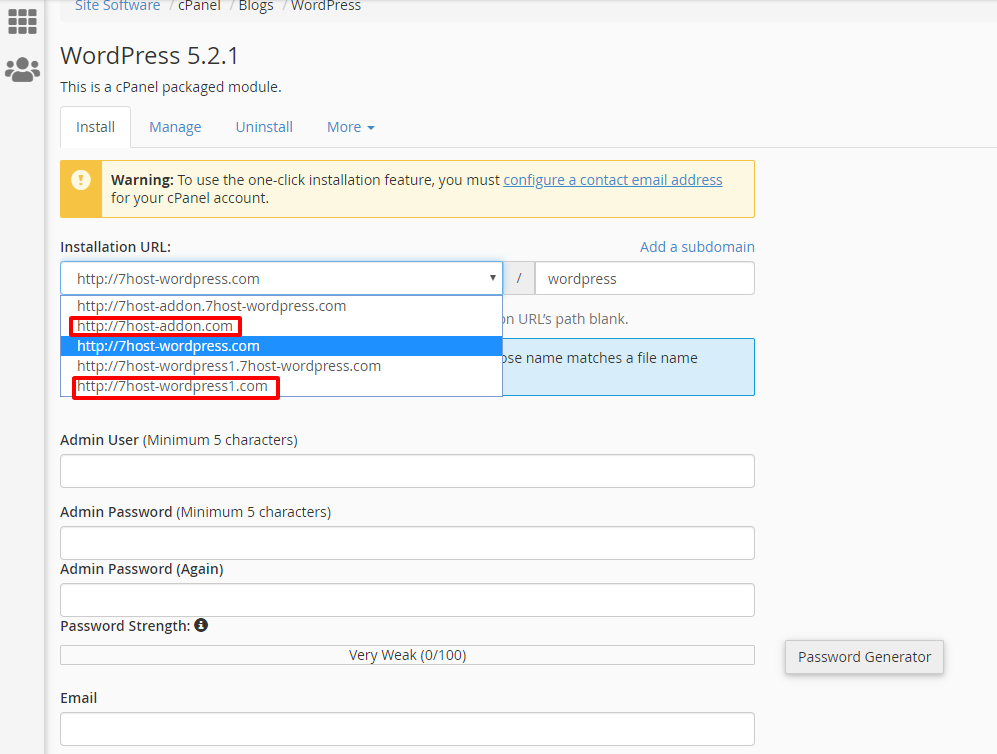This screenshot has height=754, width=997.
Task: Open the Installation URL domain dropdown
Action: [x=282, y=278]
